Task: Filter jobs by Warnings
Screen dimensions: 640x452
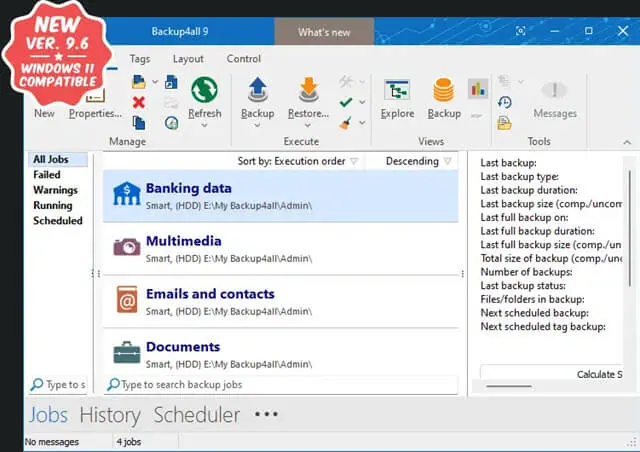Action: [x=56, y=190]
